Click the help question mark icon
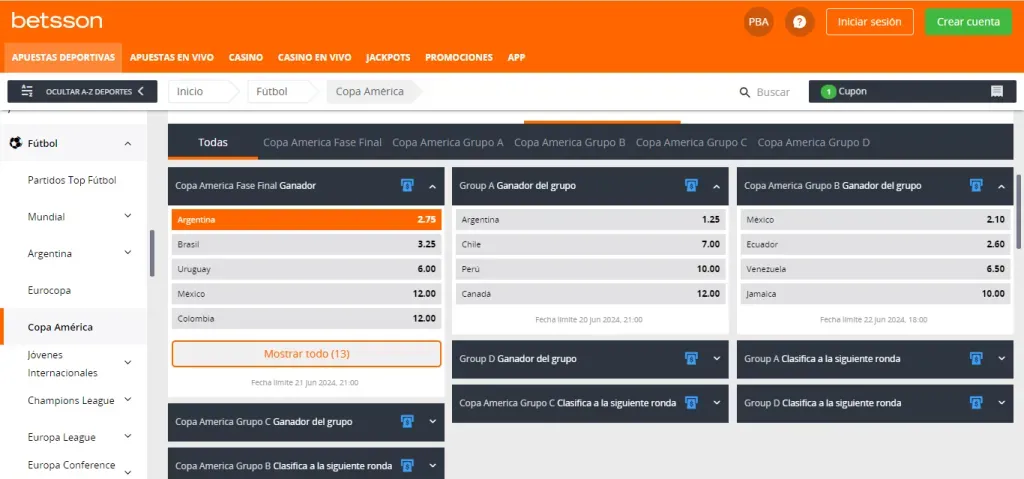Image resolution: width=1024 pixels, height=479 pixels. [x=799, y=22]
